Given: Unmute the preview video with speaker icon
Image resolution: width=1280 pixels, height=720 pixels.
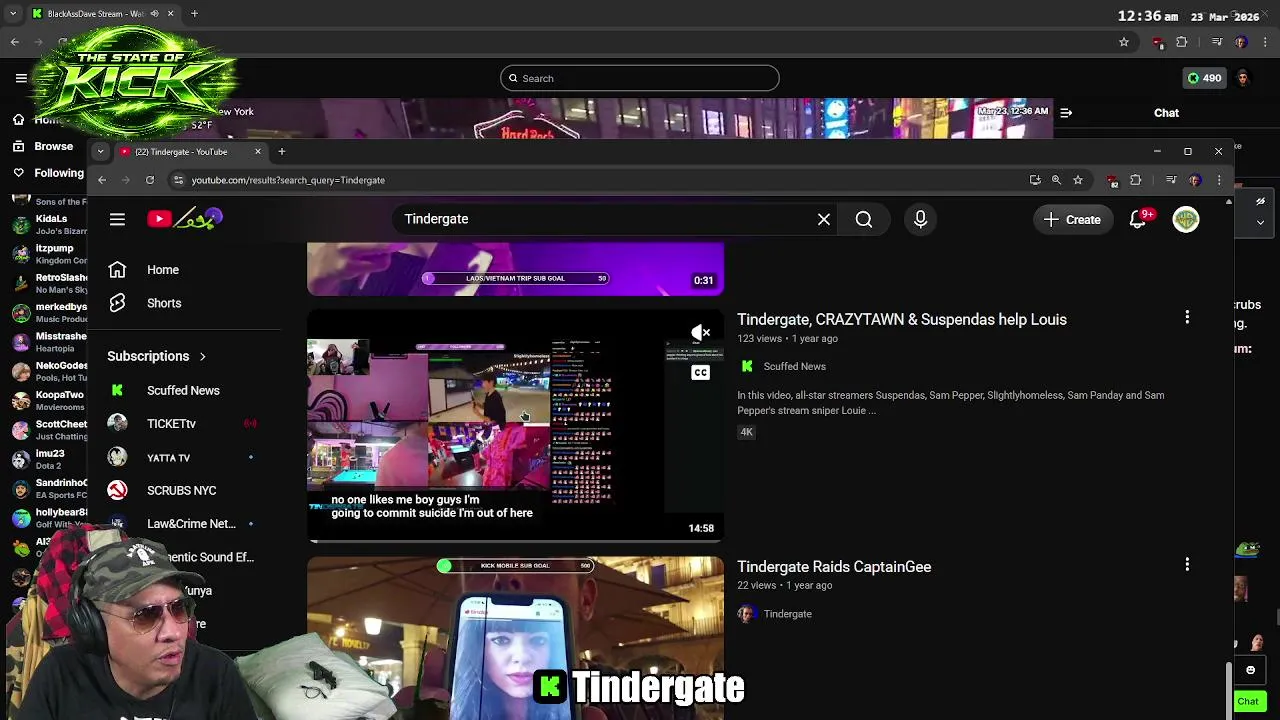Looking at the screenshot, I should (701, 332).
